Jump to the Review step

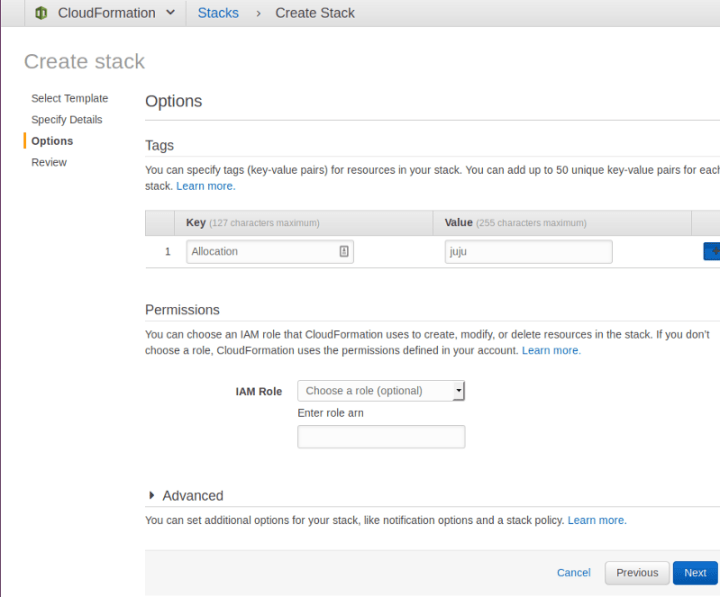(49, 162)
